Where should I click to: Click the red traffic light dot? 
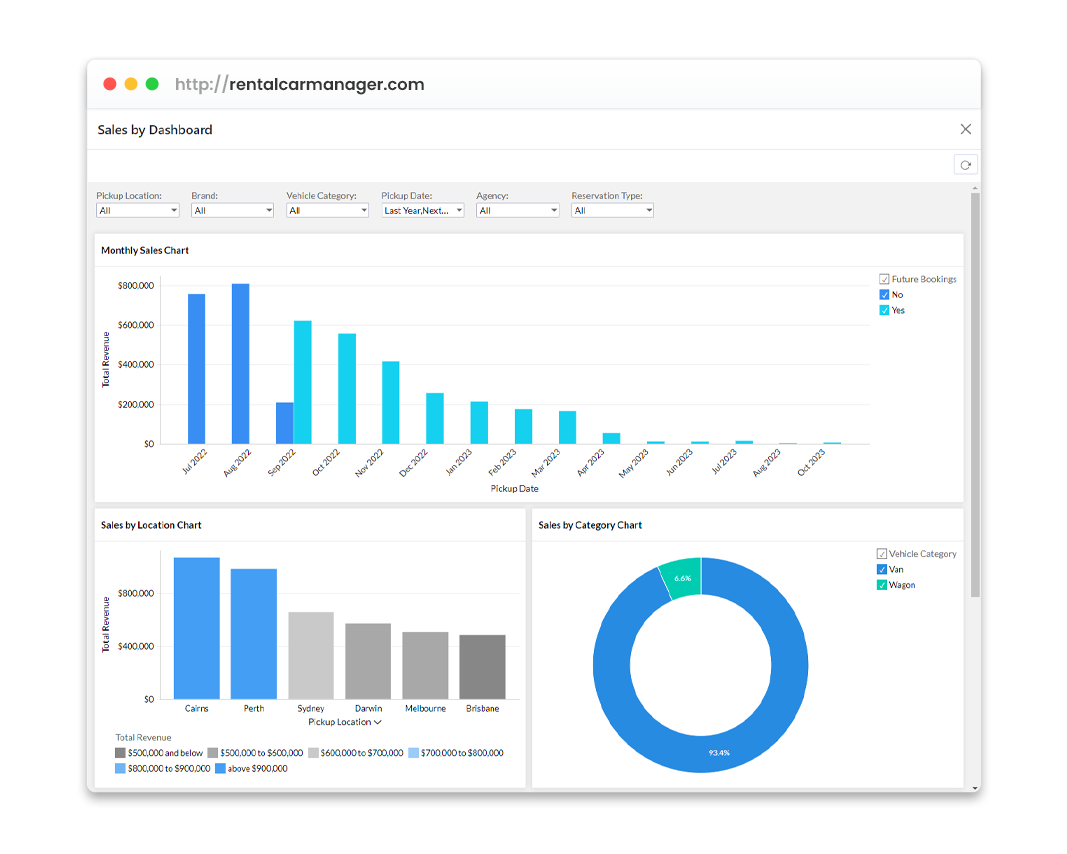[110, 84]
